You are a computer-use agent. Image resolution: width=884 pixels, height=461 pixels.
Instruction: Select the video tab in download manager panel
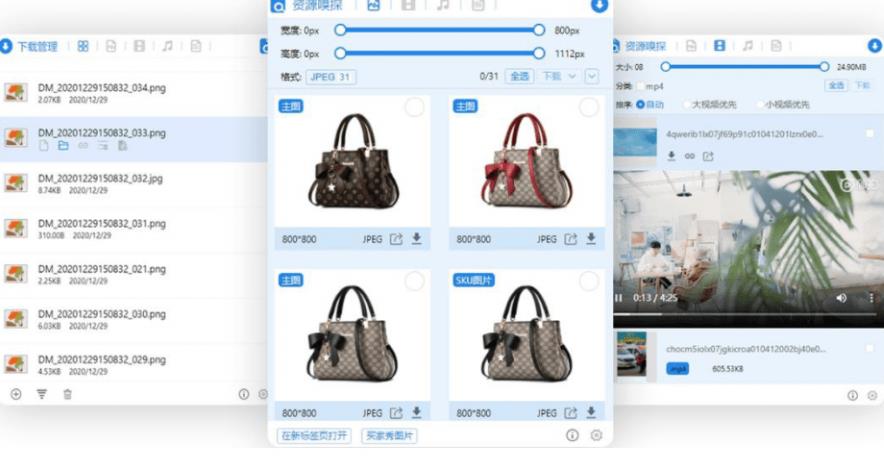coord(139,46)
